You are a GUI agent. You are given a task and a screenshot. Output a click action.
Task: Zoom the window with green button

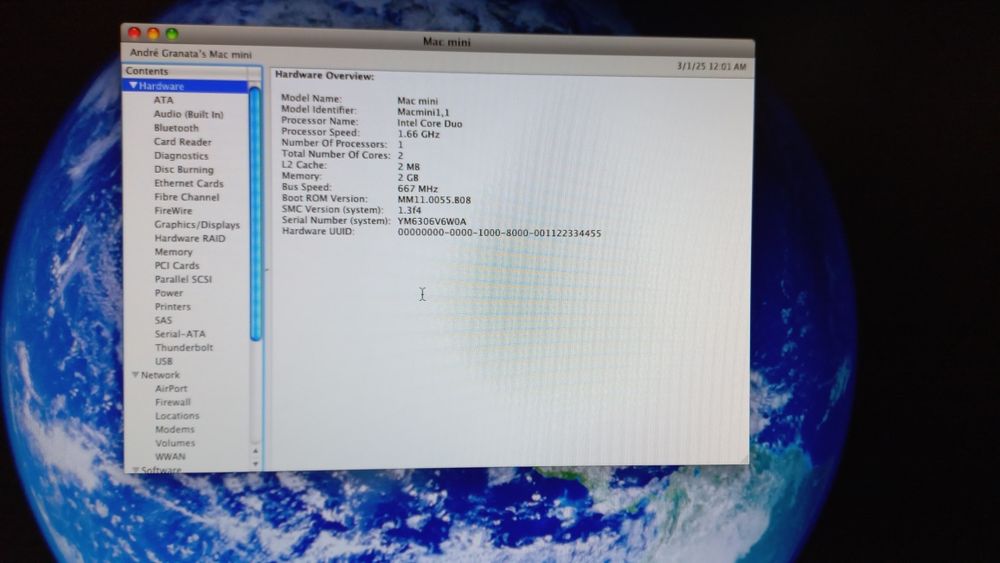pyautogui.click(x=172, y=34)
